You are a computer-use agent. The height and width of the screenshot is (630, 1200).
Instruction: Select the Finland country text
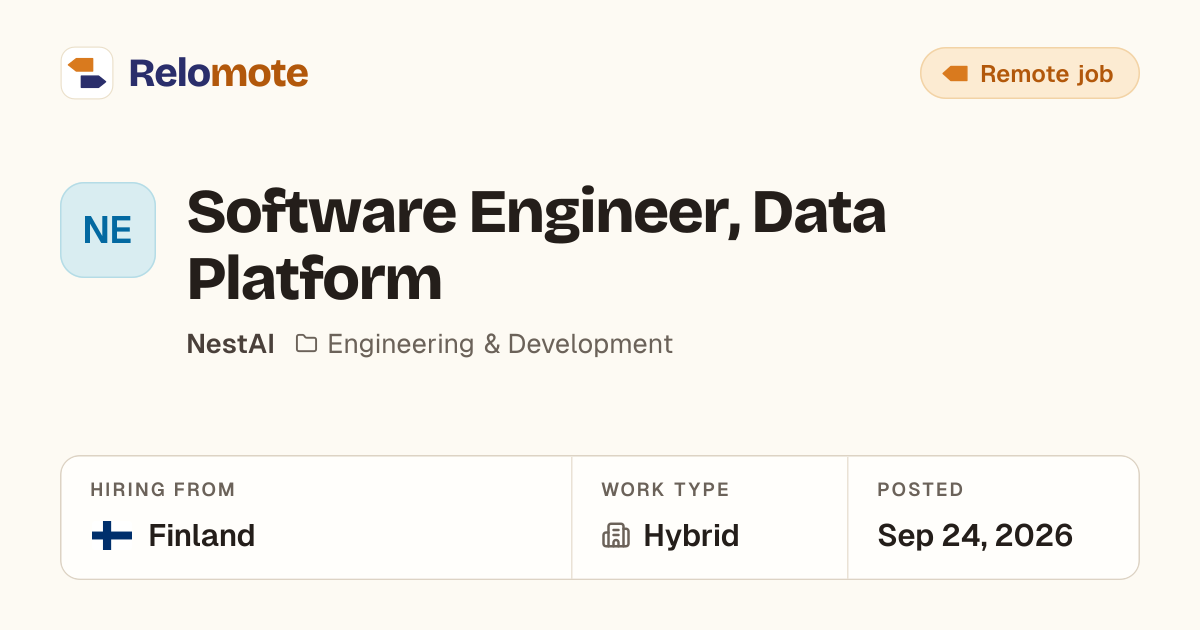coord(202,536)
